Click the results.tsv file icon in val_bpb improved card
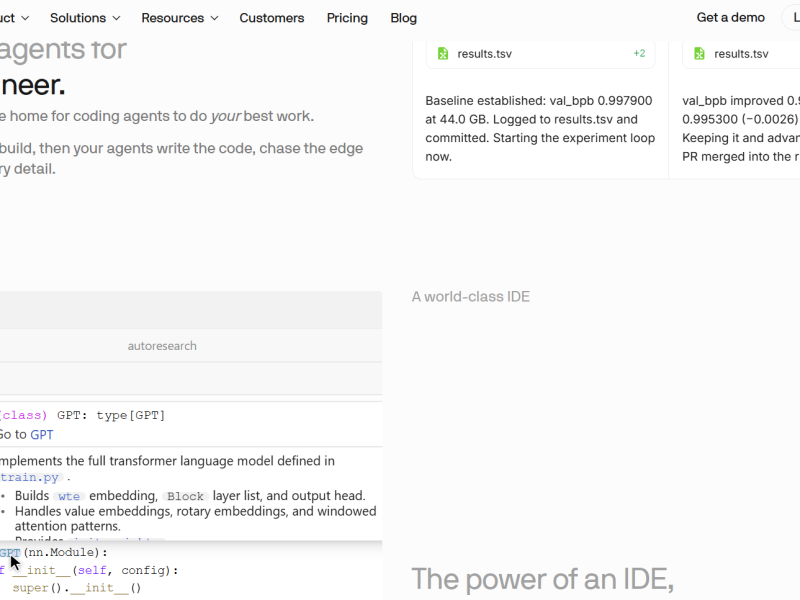Viewport: 800px width, 600px height. pos(699,54)
